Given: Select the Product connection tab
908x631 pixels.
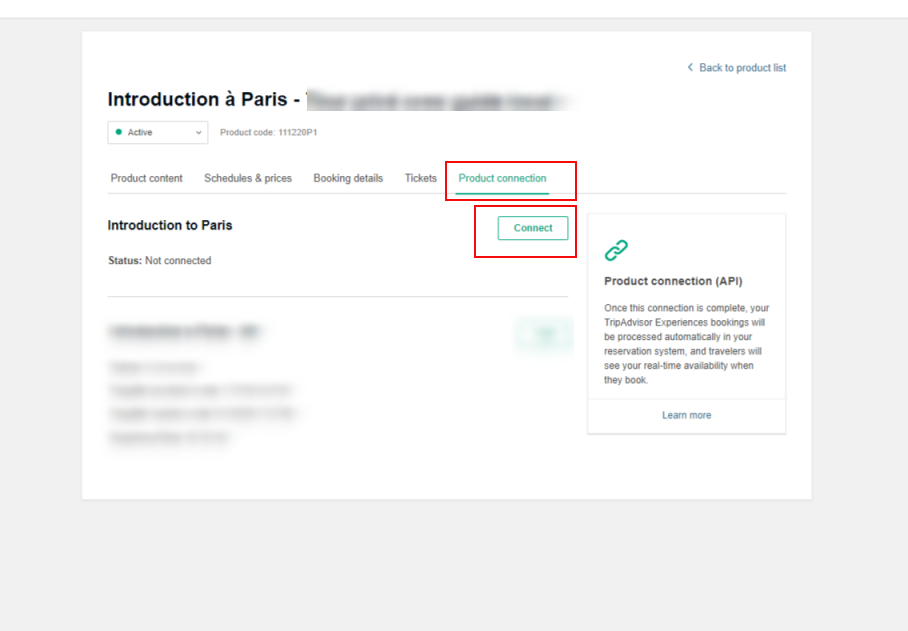Looking at the screenshot, I should coord(502,178).
